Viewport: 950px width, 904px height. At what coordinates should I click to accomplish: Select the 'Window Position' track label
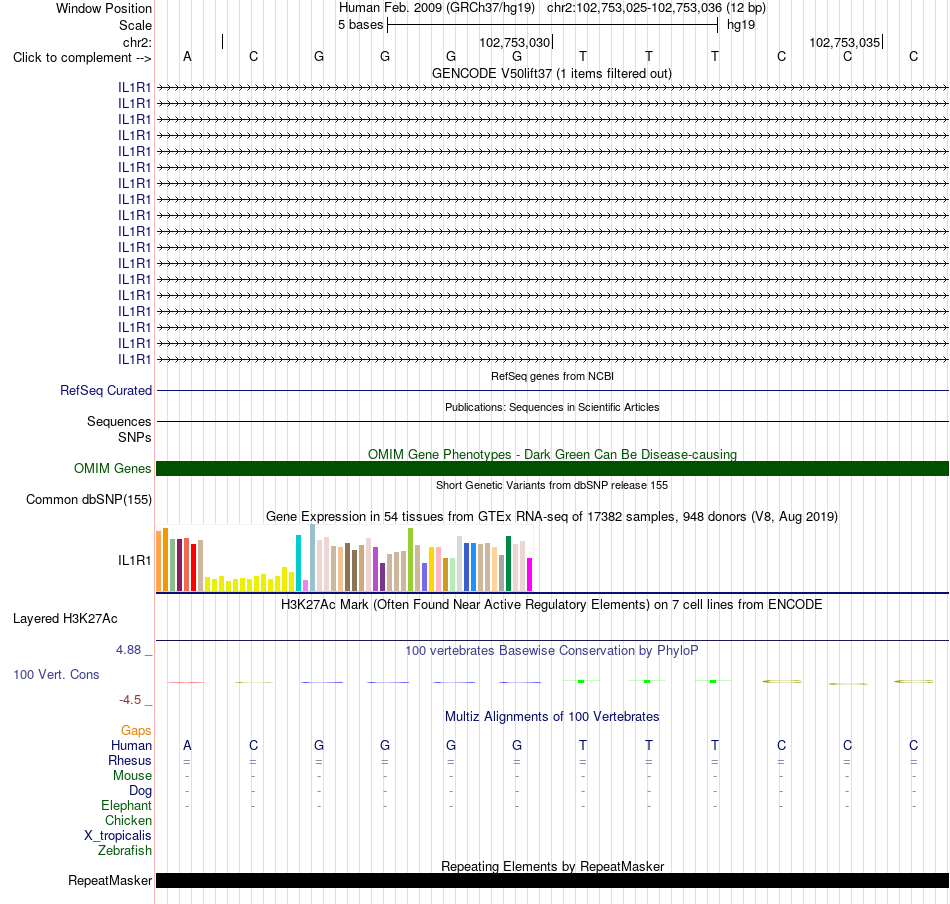[x=104, y=8]
